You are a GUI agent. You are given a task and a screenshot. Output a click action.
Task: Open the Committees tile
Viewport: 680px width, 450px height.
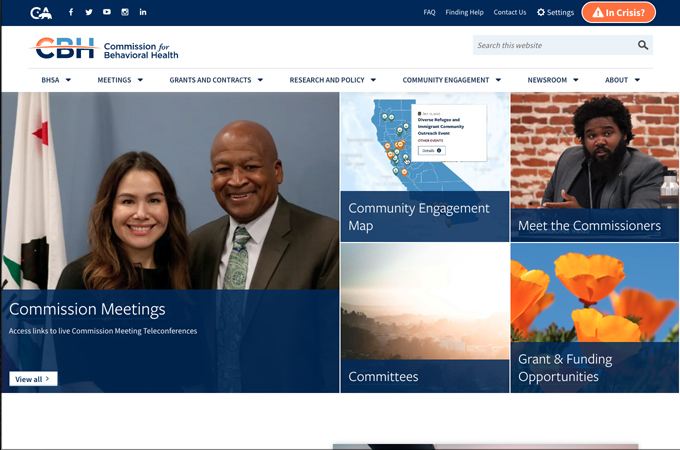pos(425,318)
